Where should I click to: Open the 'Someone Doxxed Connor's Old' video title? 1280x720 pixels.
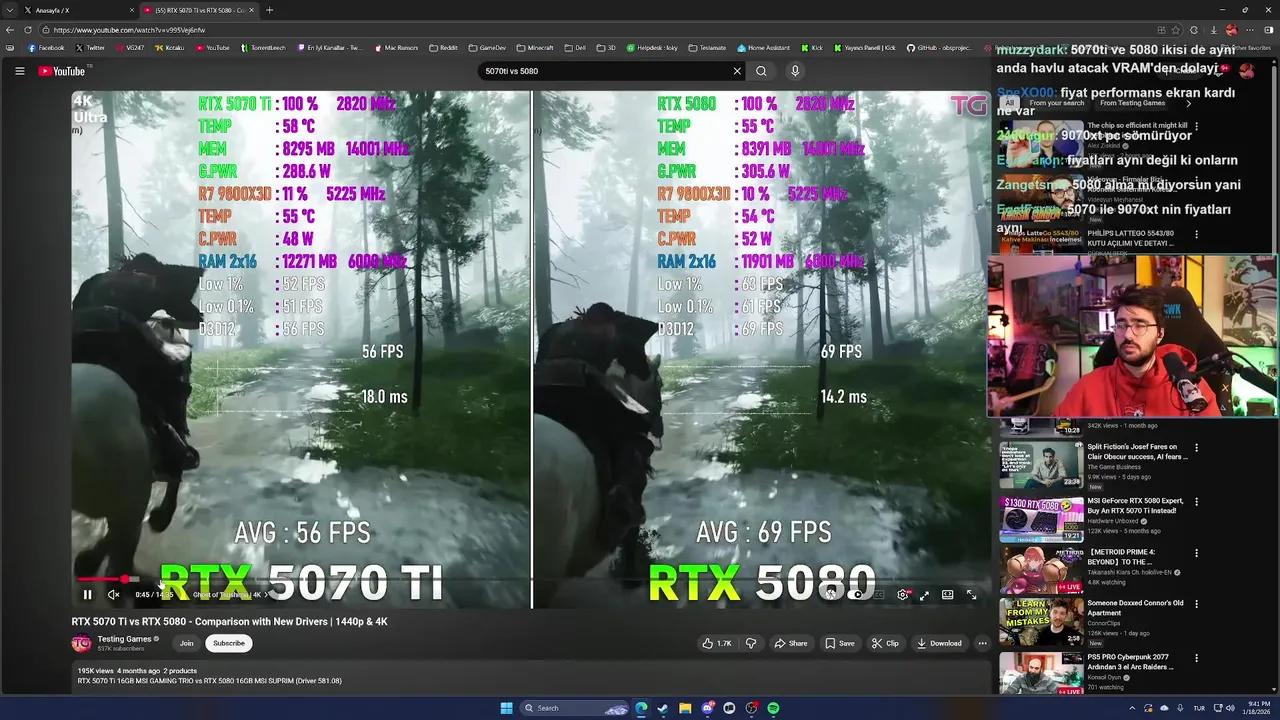[1135, 608]
